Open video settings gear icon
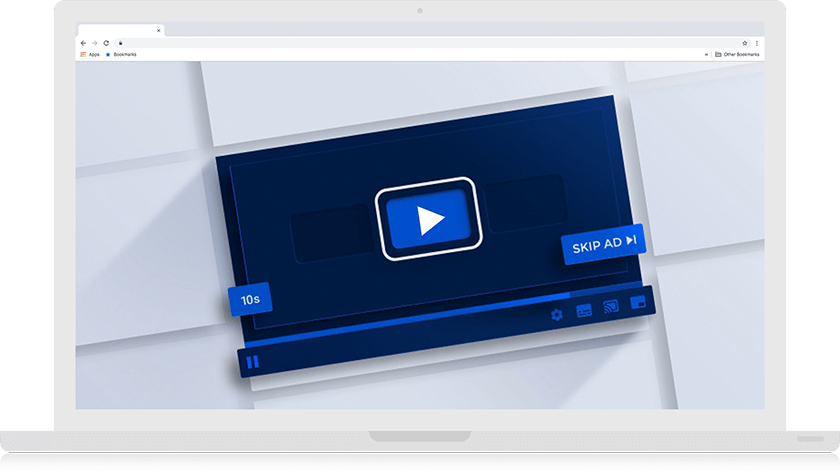 557,315
